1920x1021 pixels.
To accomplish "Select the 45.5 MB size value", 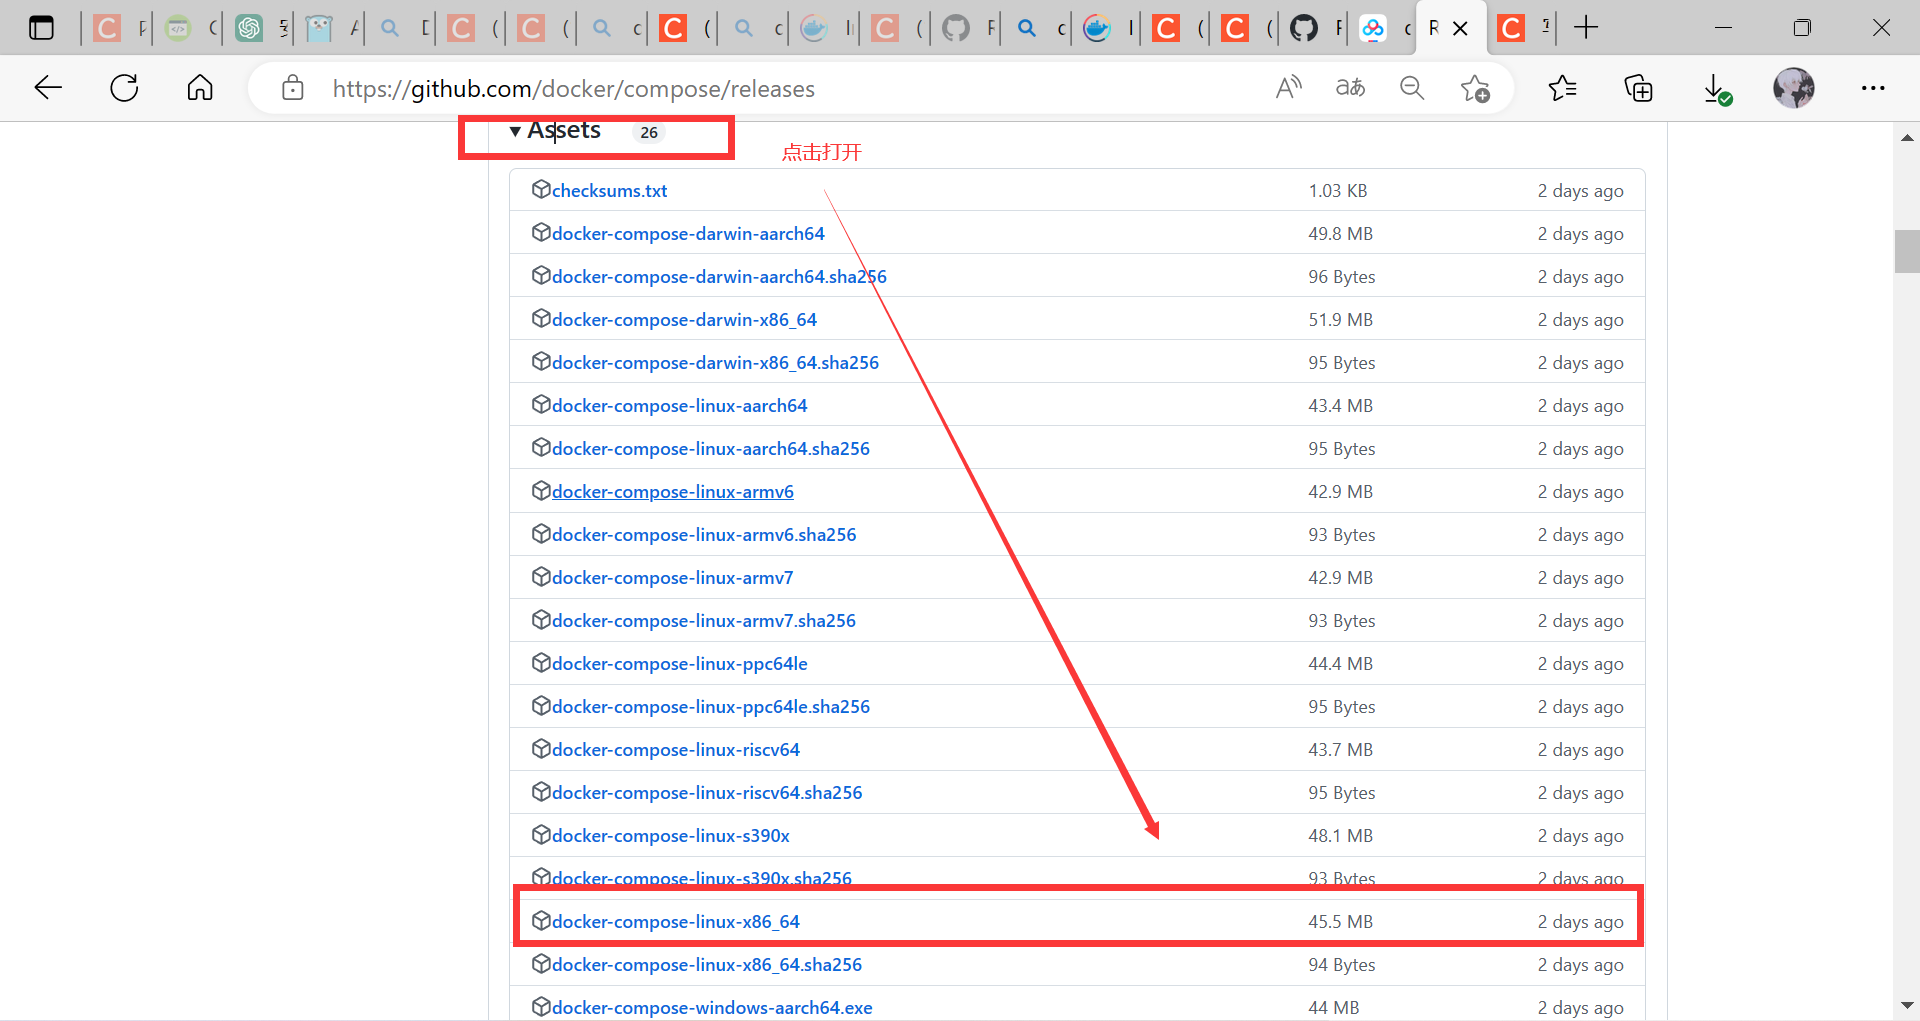I will click(1340, 922).
